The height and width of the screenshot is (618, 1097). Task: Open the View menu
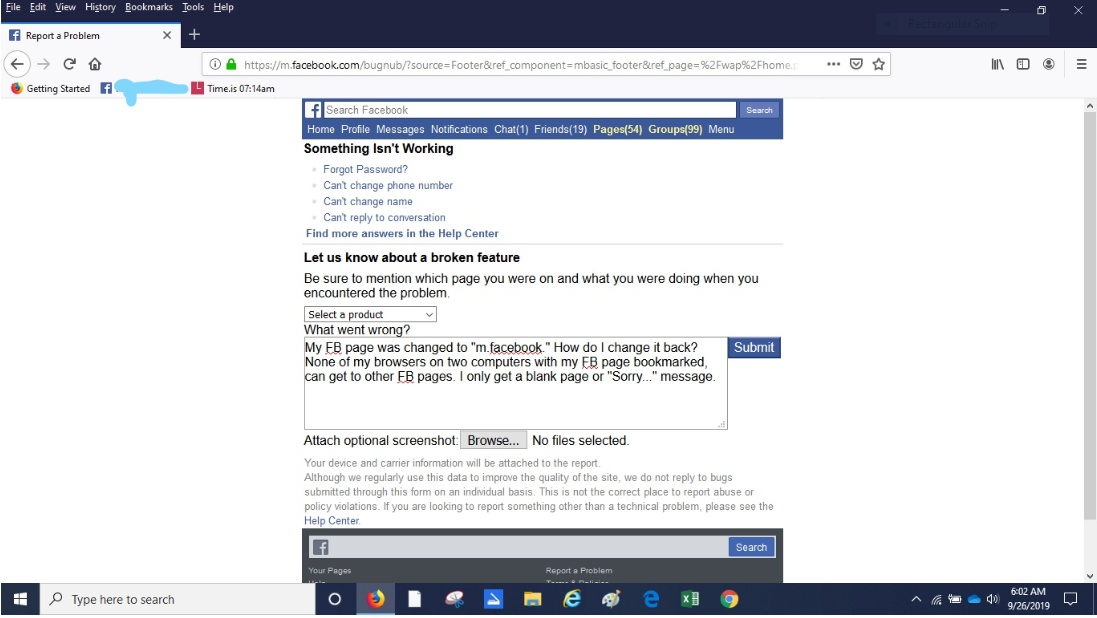coord(65,7)
